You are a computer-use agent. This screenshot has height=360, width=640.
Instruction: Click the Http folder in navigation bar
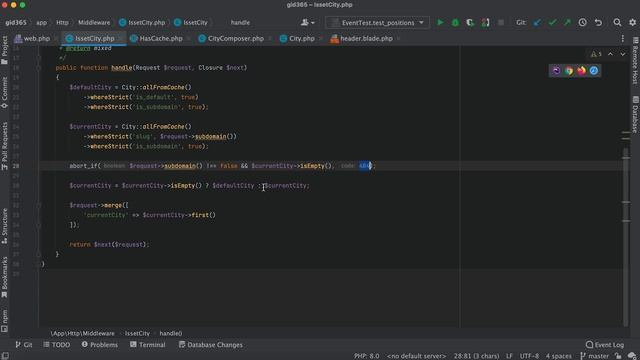62,22
